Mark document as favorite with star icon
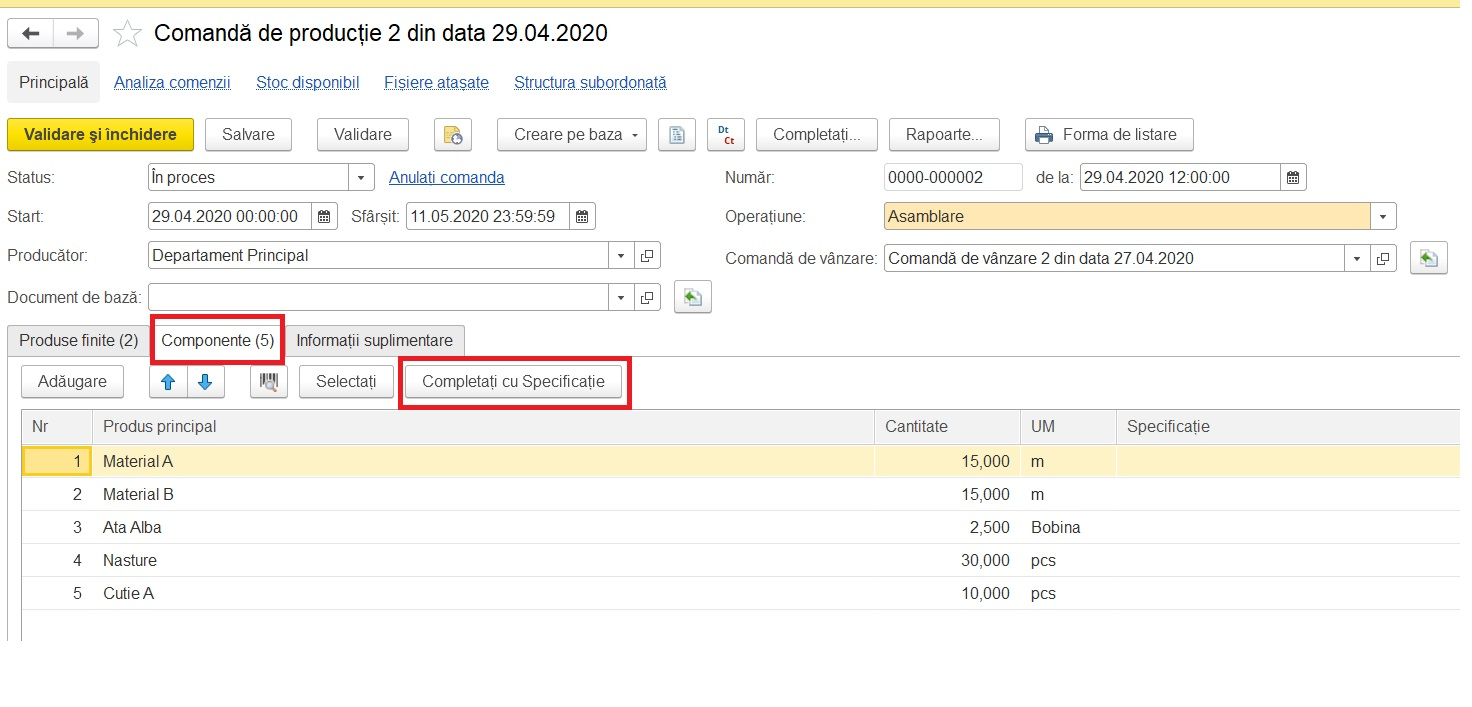 [127, 34]
